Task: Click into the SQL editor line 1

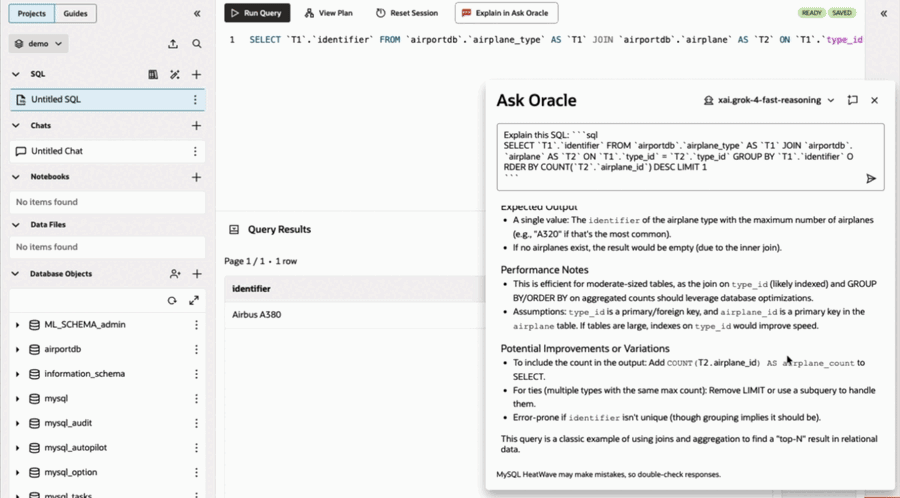Action: (555, 40)
